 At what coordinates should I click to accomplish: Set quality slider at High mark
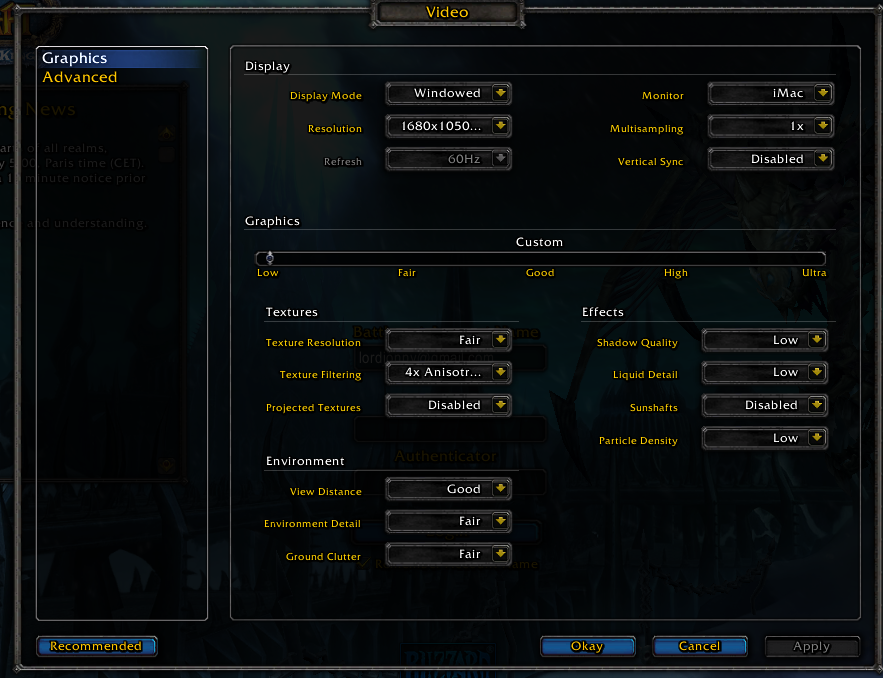(676, 258)
